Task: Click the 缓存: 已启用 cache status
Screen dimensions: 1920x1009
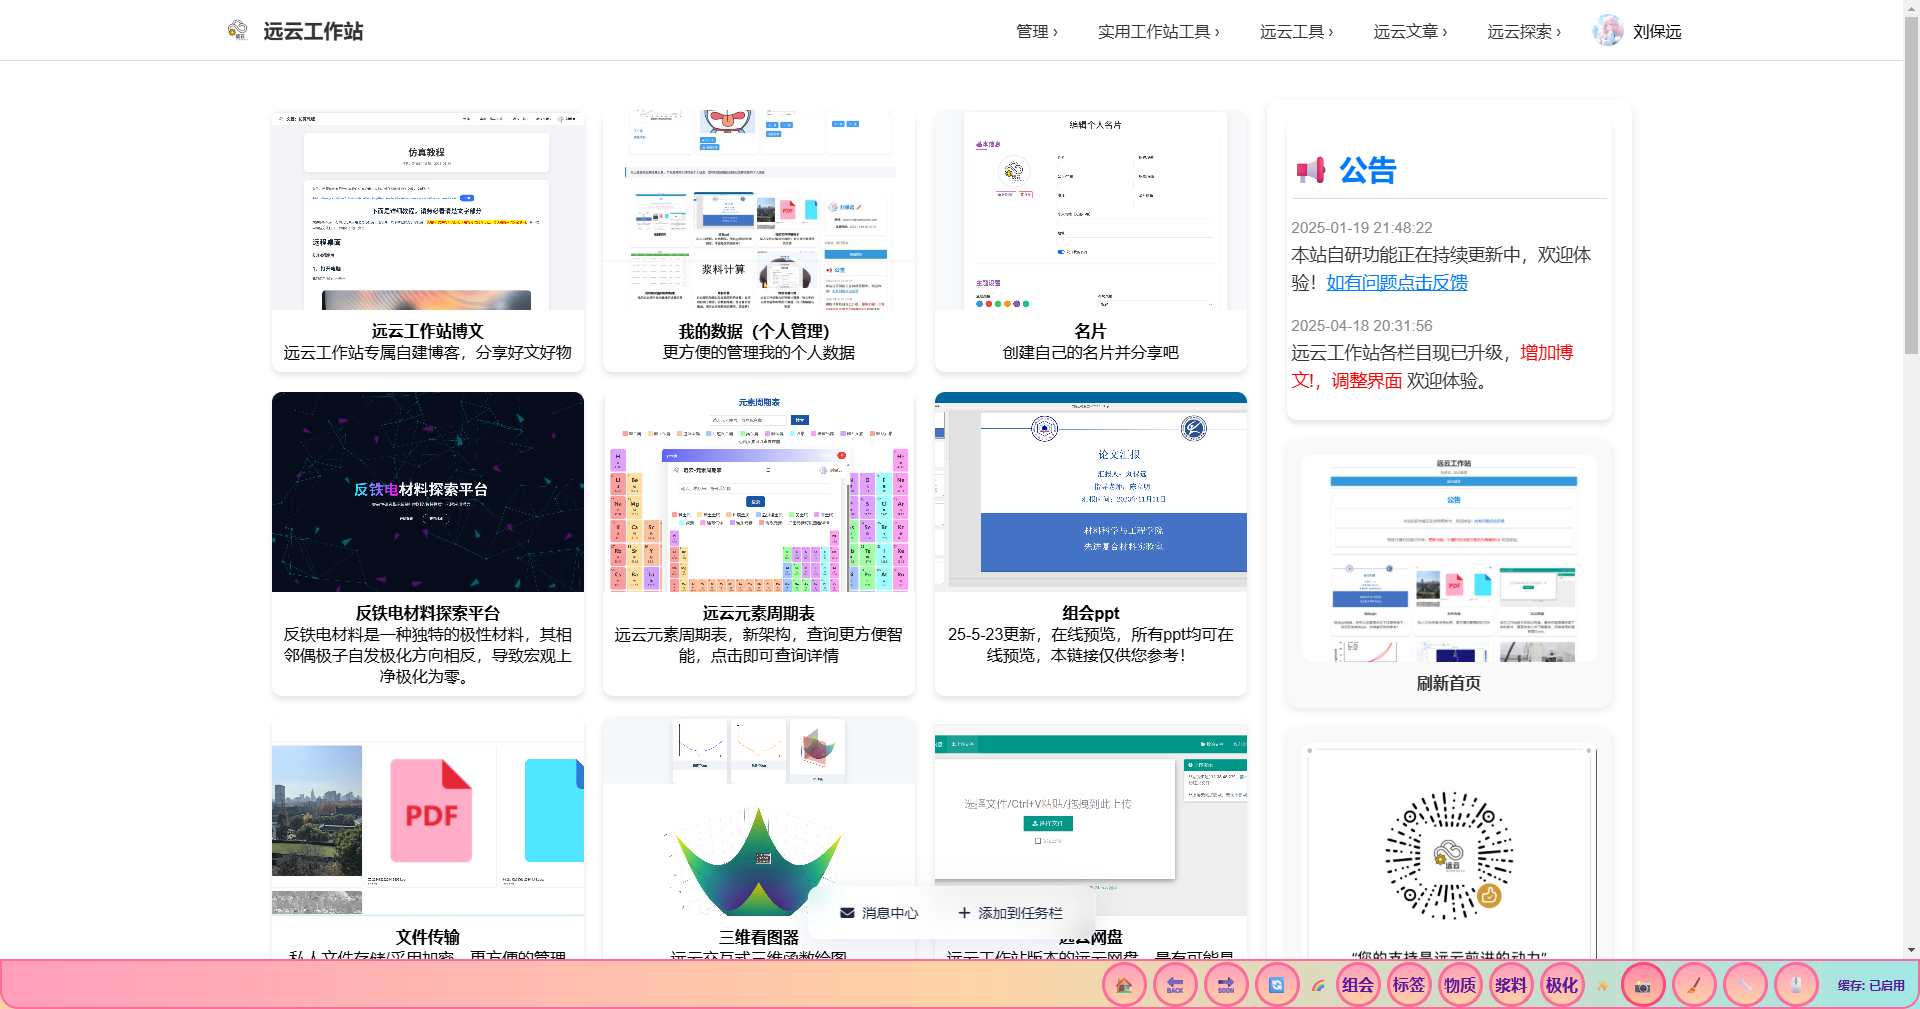Action: click(1870, 986)
